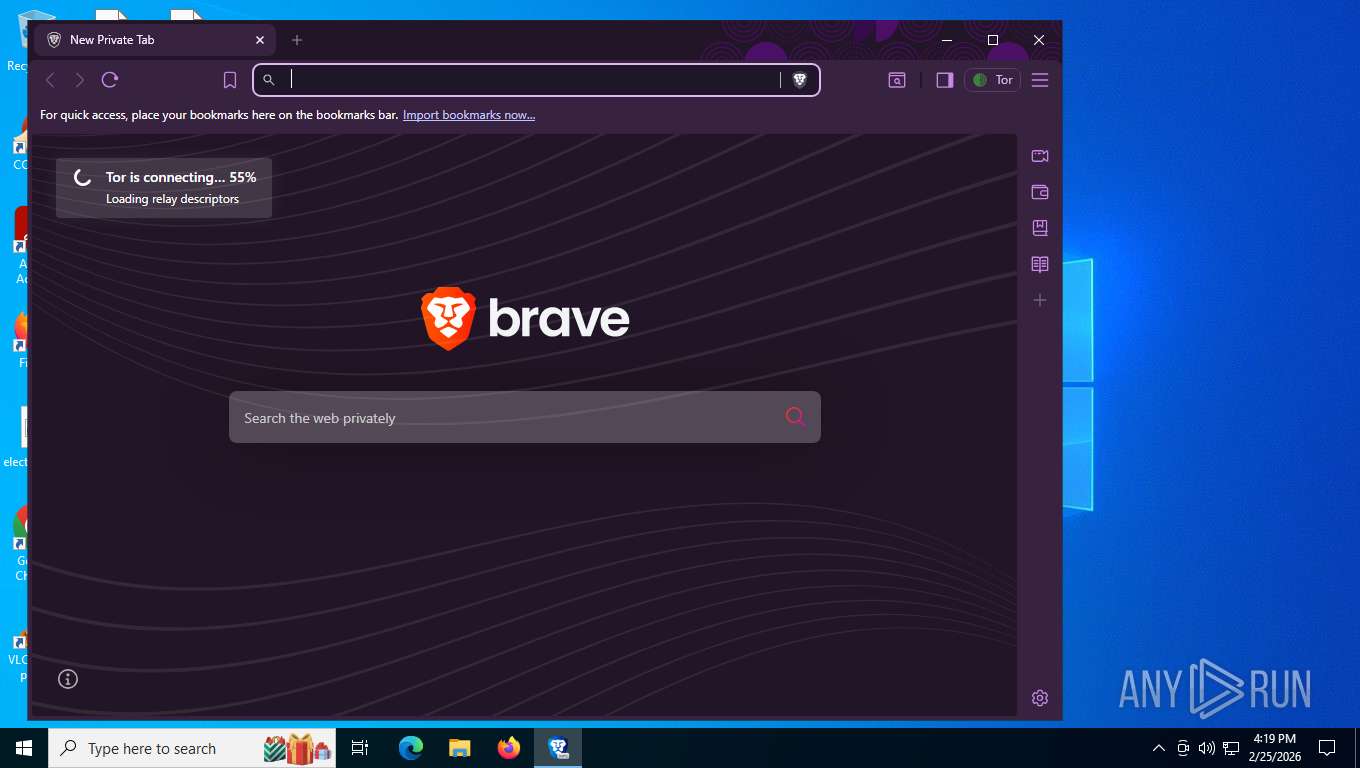Launch Microsoft Edge from taskbar
The width and height of the screenshot is (1360, 768).
(x=410, y=748)
